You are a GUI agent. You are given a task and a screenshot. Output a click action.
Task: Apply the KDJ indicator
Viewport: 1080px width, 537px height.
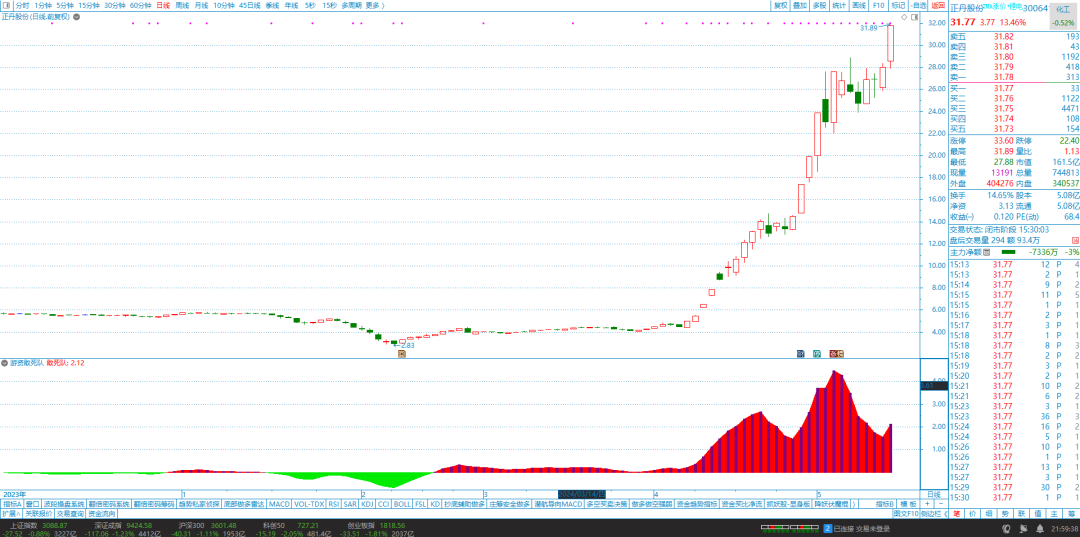pyautogui.click(x=367, y=504)
